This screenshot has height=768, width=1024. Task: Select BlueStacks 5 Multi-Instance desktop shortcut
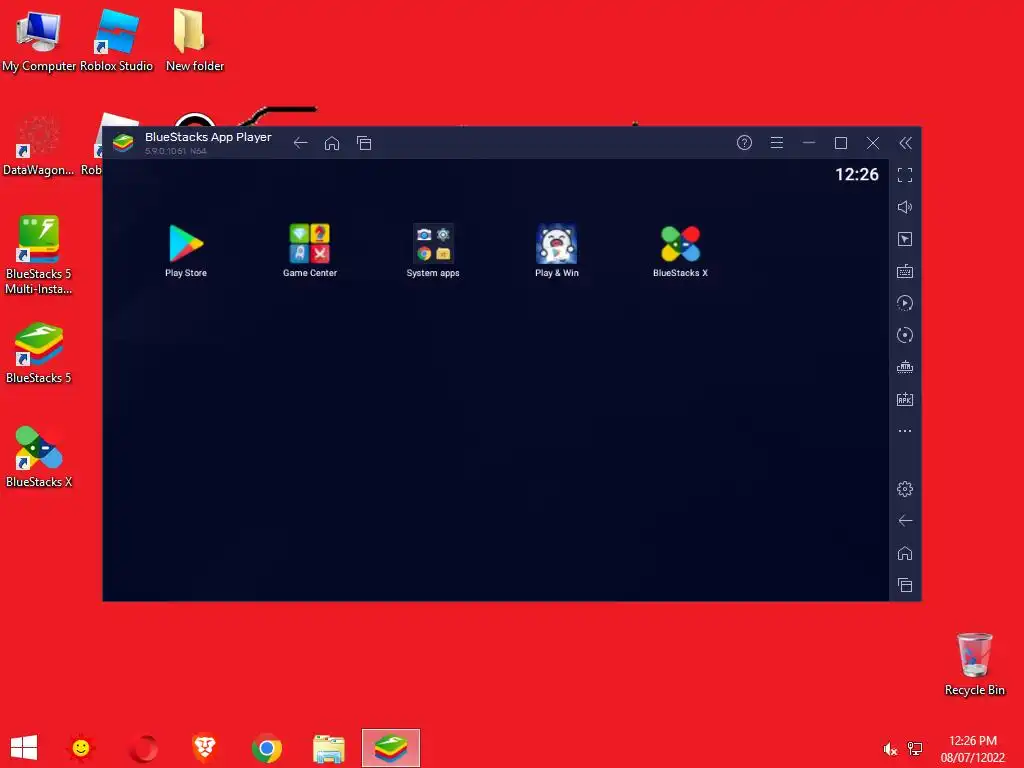coord(39,255)
